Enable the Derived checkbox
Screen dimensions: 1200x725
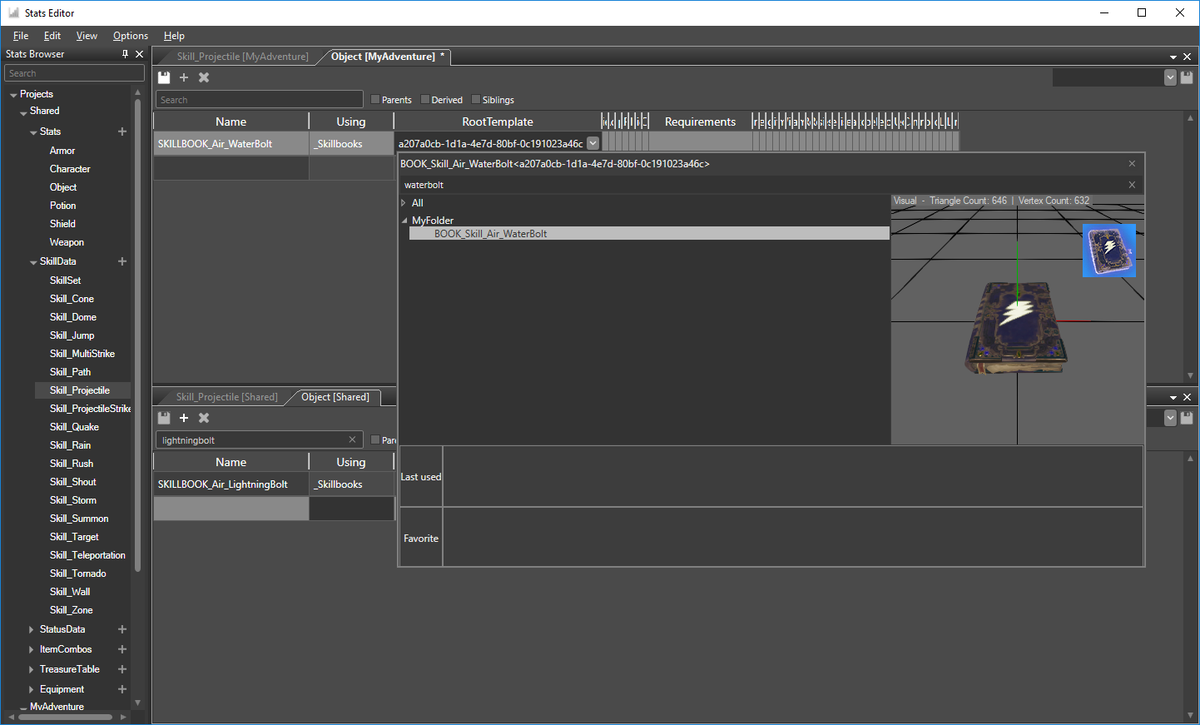[x=424, y=99]
